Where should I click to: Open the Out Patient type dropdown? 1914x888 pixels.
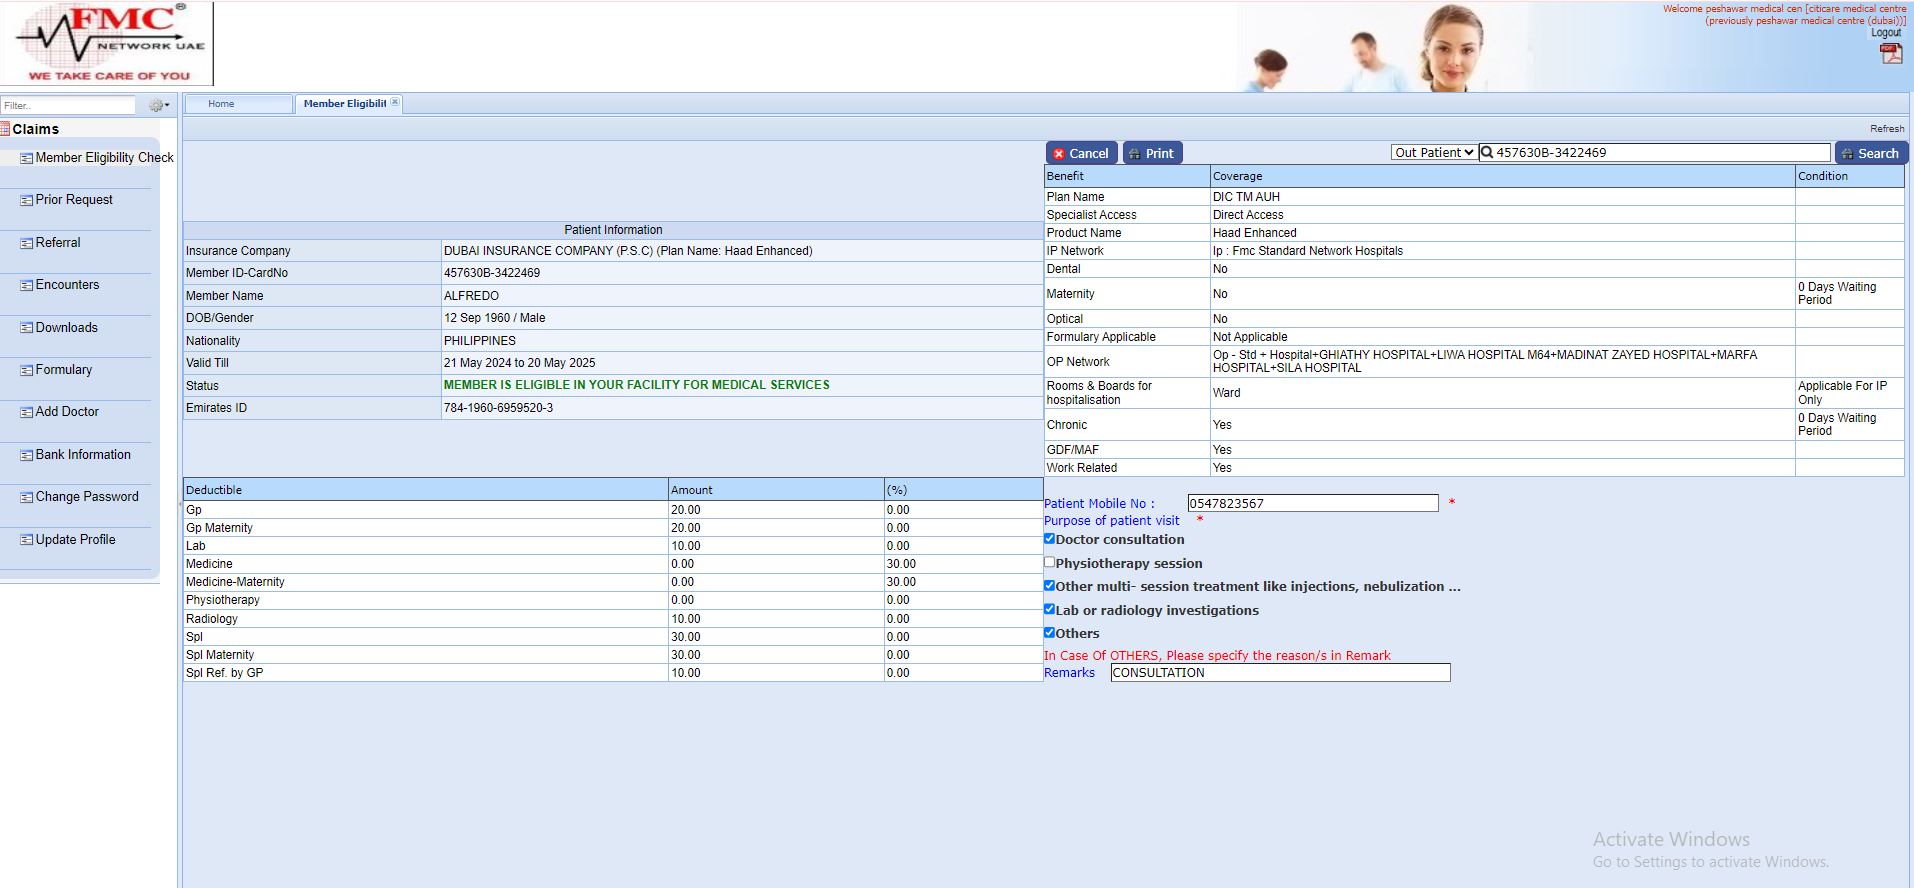pos(1433,153)
